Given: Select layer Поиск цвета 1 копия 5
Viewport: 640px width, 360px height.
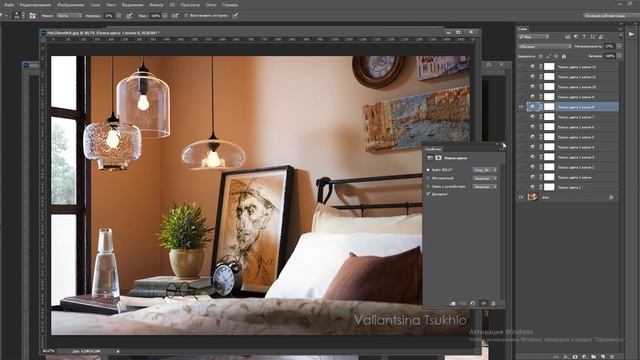Looking at the screenshot, I should click(572, 137).
